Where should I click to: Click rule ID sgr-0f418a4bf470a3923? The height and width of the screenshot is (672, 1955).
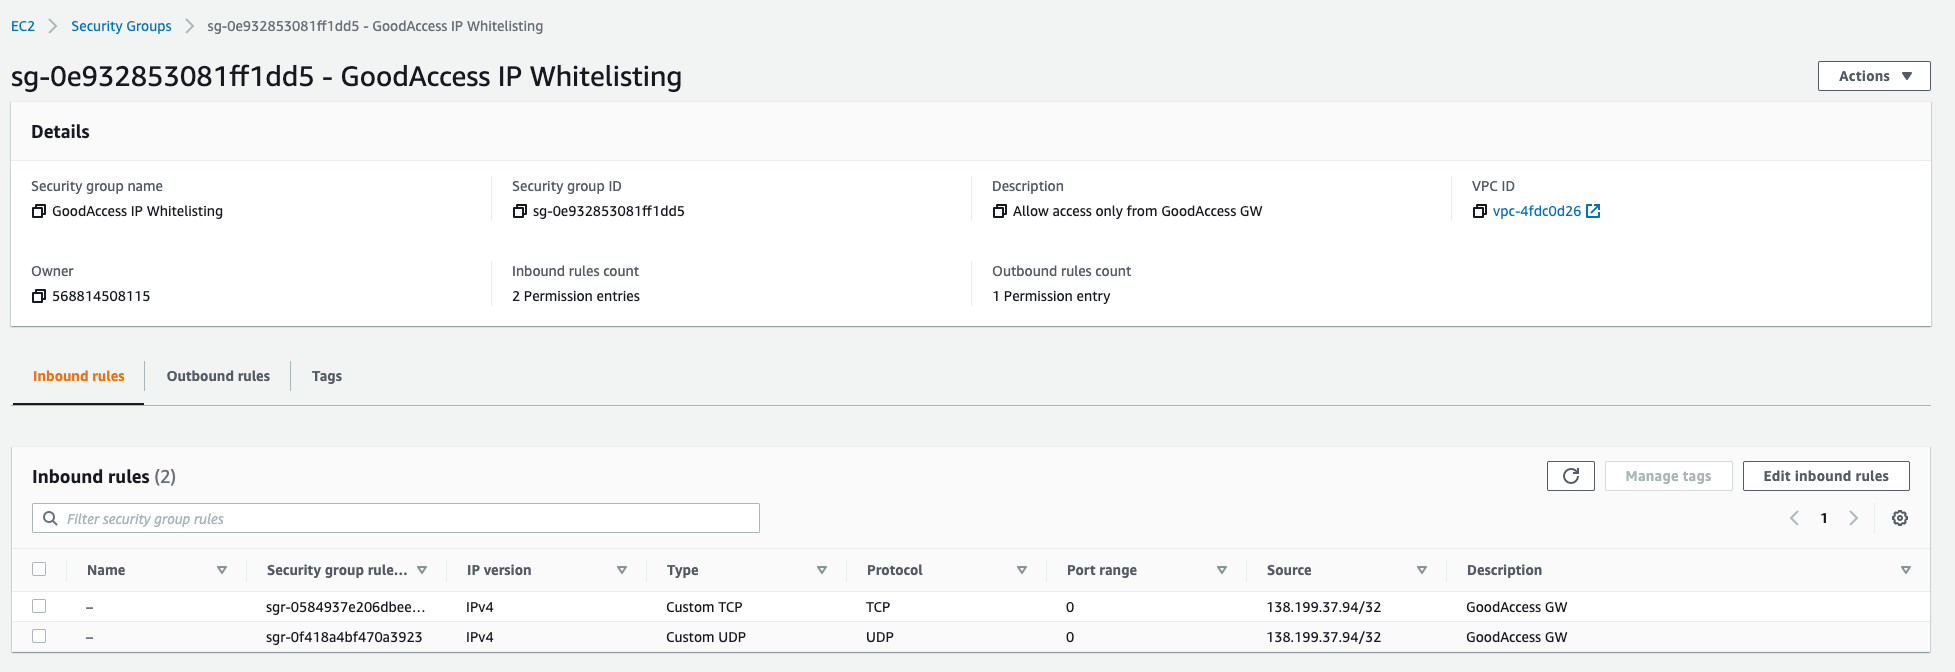coord(344,637)
